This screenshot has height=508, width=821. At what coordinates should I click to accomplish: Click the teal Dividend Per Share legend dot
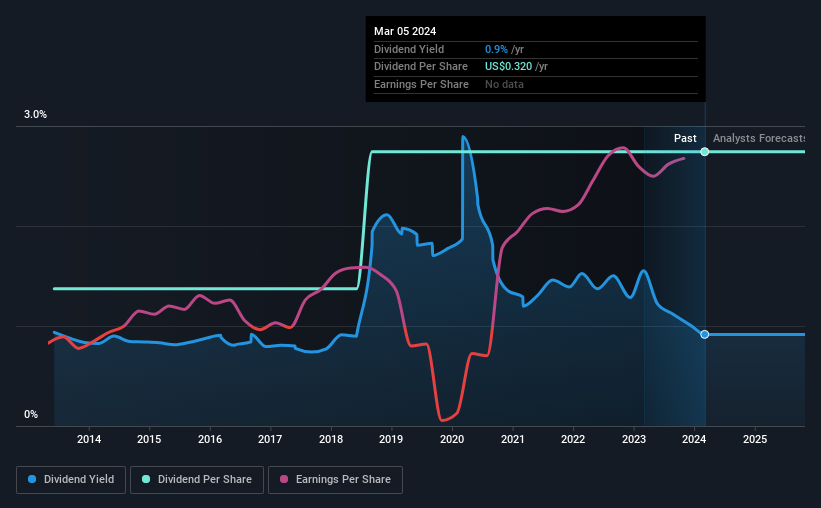pyautogui.click(x=146, y=479)
